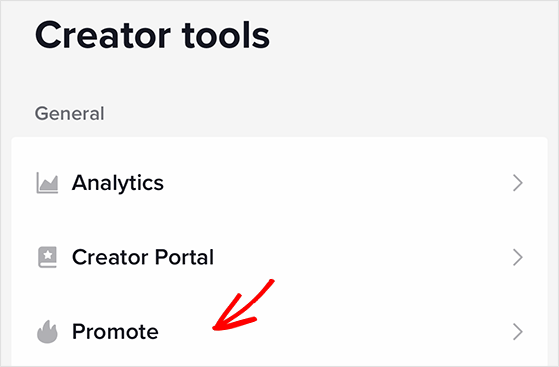Click the word tools in the heading
The width and height of the screenshot is (559, 367).
(226, 35)
